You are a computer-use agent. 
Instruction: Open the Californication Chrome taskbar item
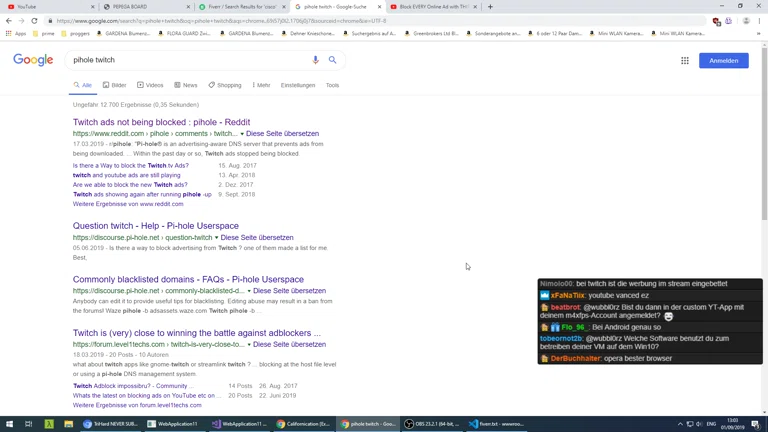tap(303, 424)
